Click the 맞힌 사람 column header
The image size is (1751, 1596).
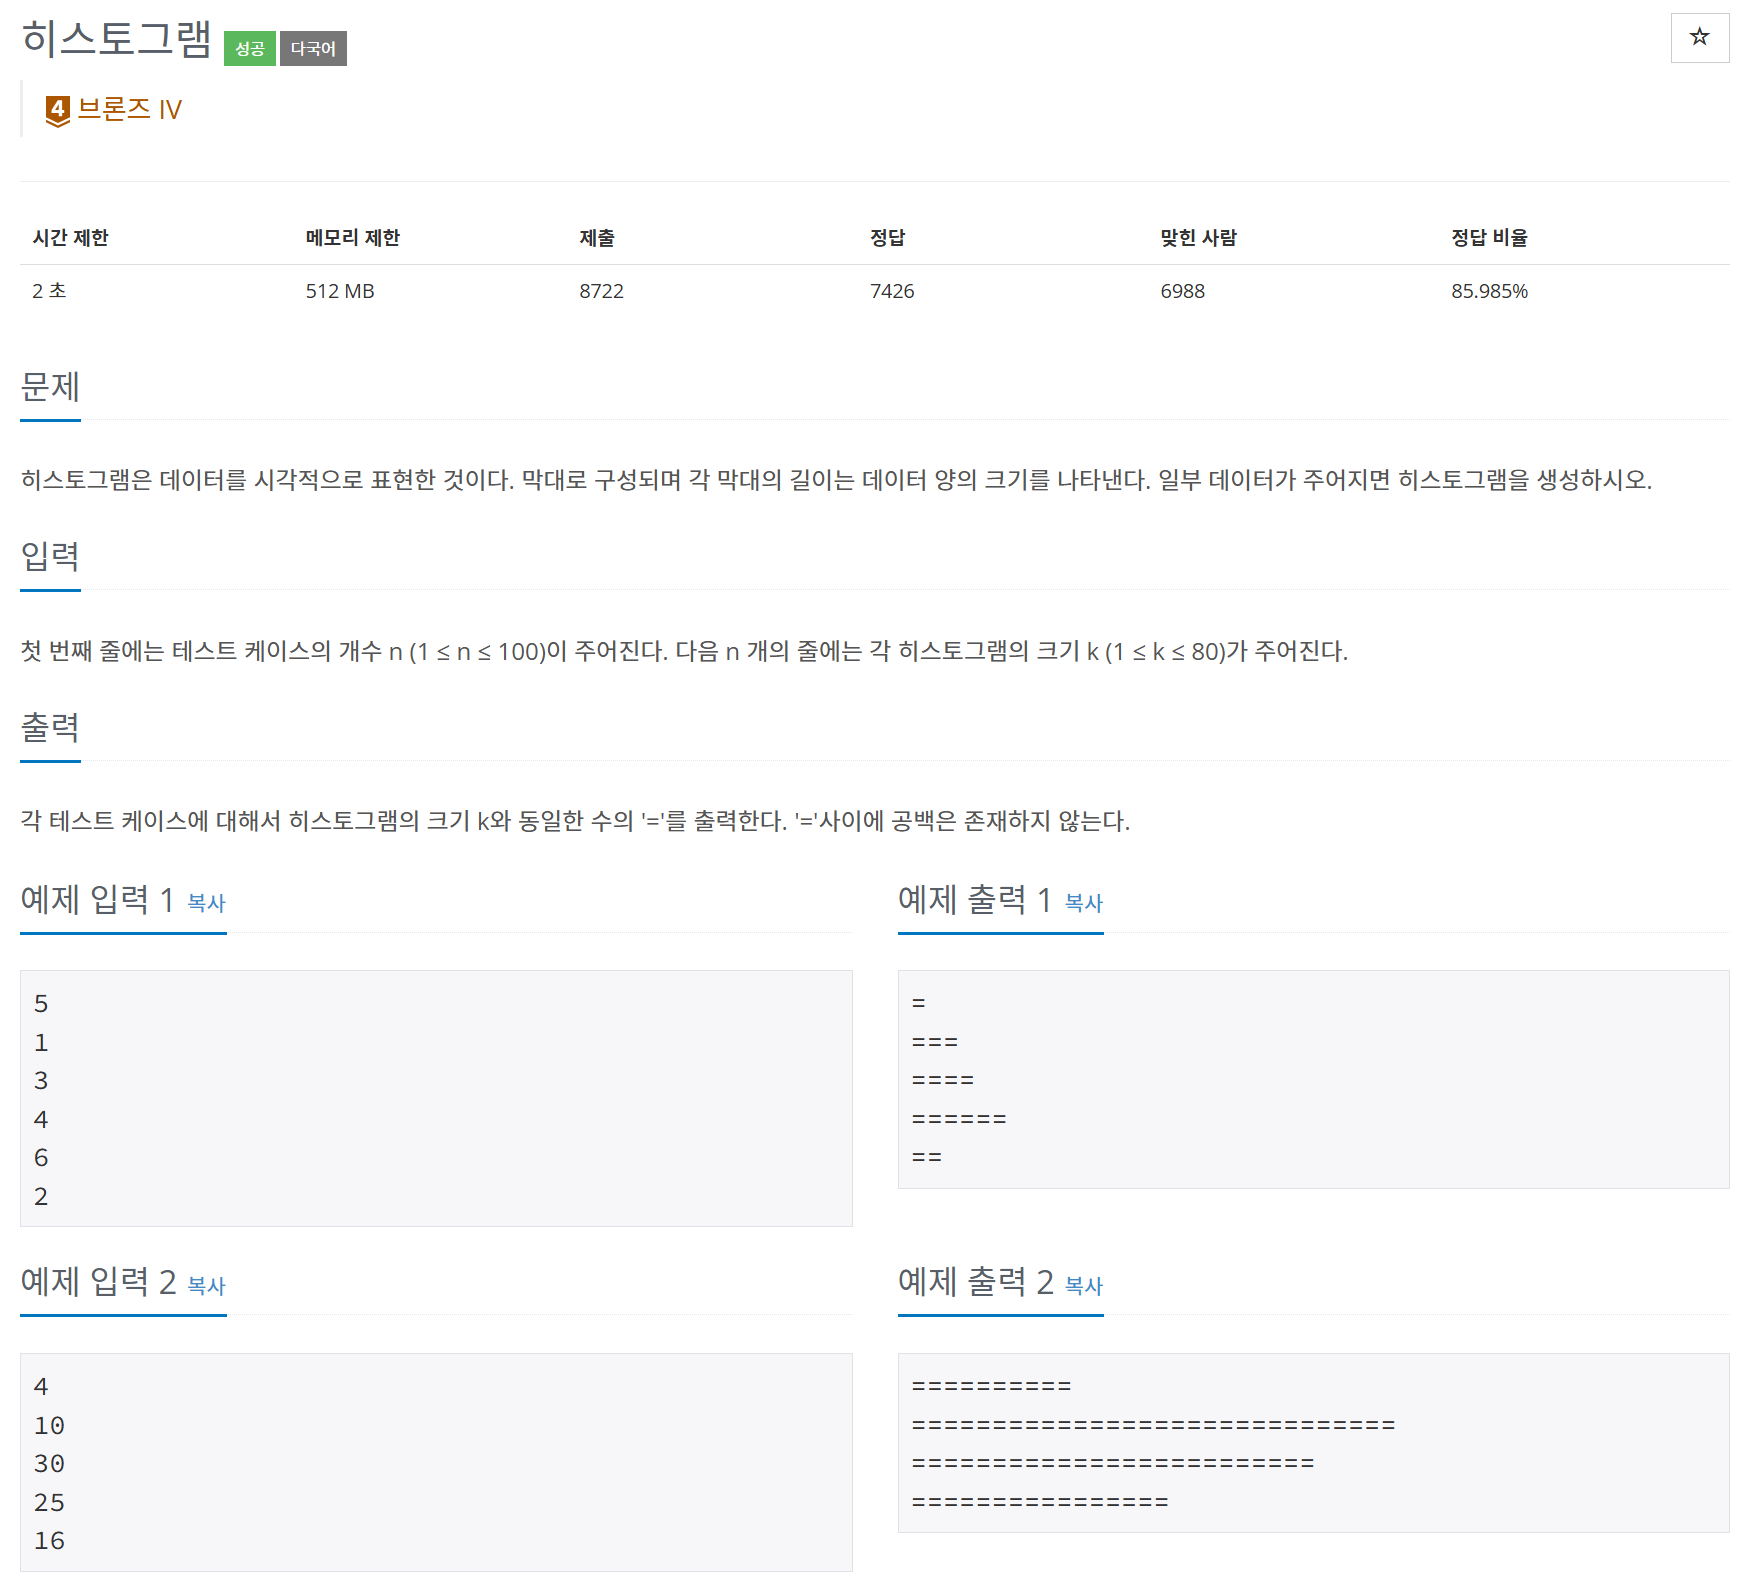(x=1198, y=237)
